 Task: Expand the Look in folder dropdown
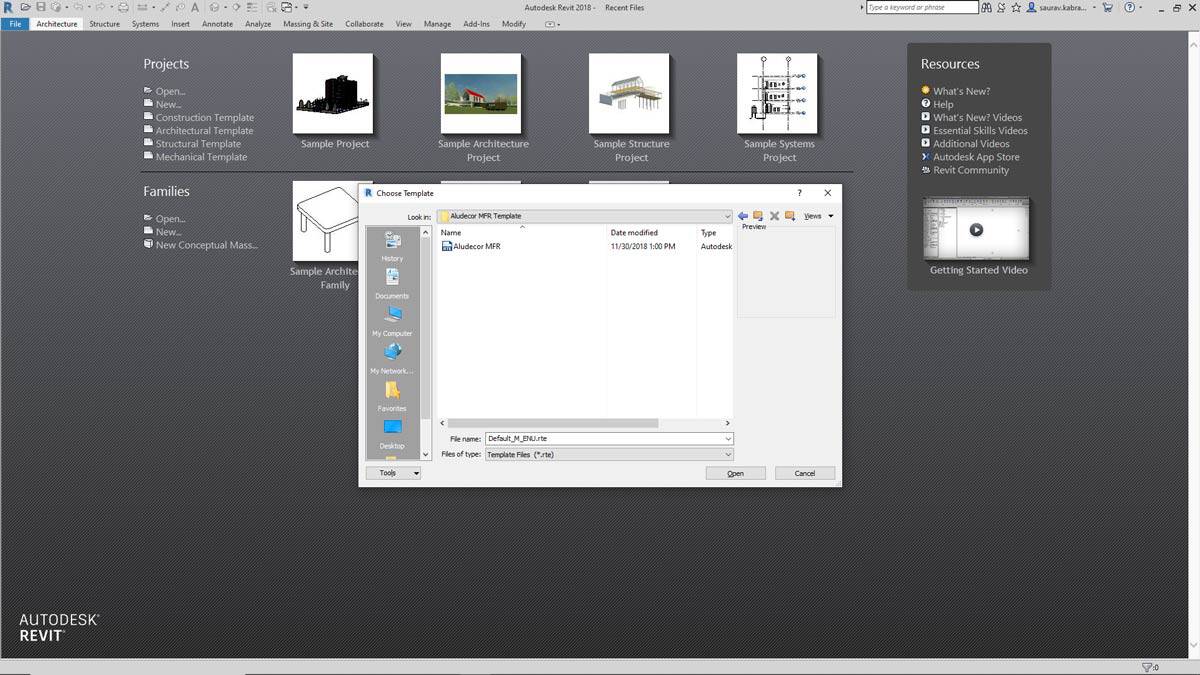pyautogui.click(x=728, y=216)
